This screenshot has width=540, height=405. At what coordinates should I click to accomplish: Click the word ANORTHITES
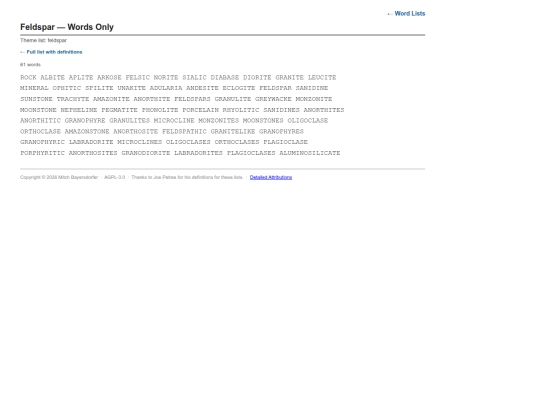tap(324, 110)
